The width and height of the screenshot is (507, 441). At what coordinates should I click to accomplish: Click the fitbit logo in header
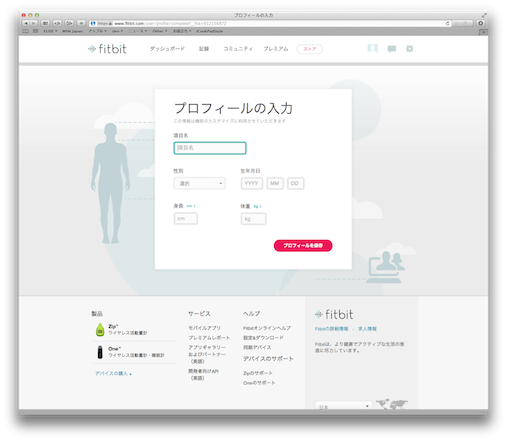click(x=107, y=49)
